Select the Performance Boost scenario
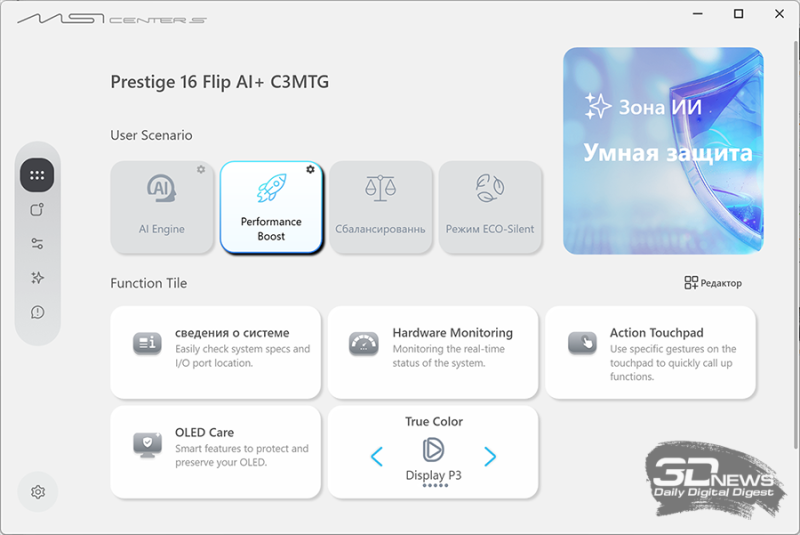This screenshot has height=535, width=800. click(x=271, y=207)
